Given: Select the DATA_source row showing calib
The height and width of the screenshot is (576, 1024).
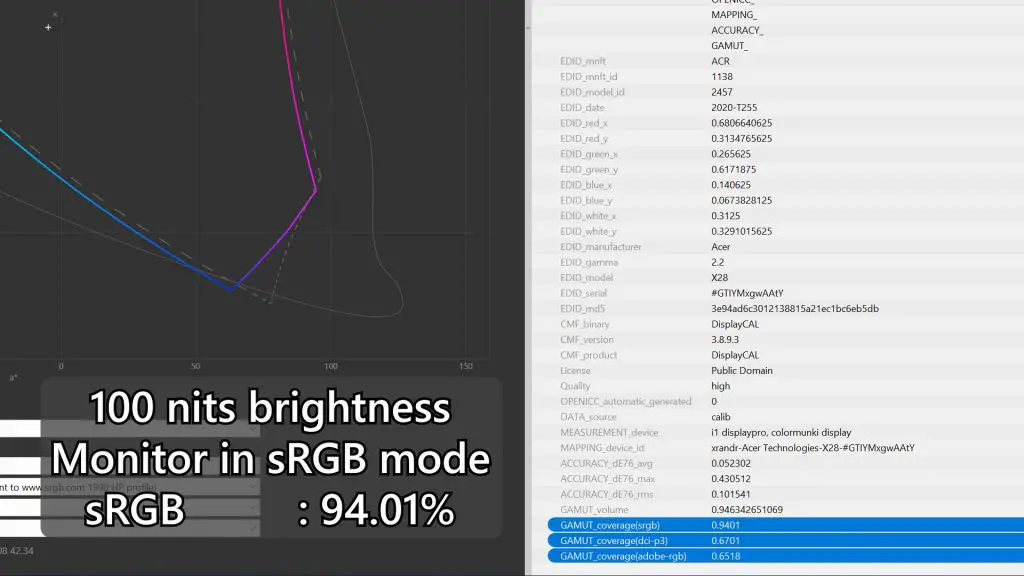Looking at the screenshot, I should pos(780,417).
